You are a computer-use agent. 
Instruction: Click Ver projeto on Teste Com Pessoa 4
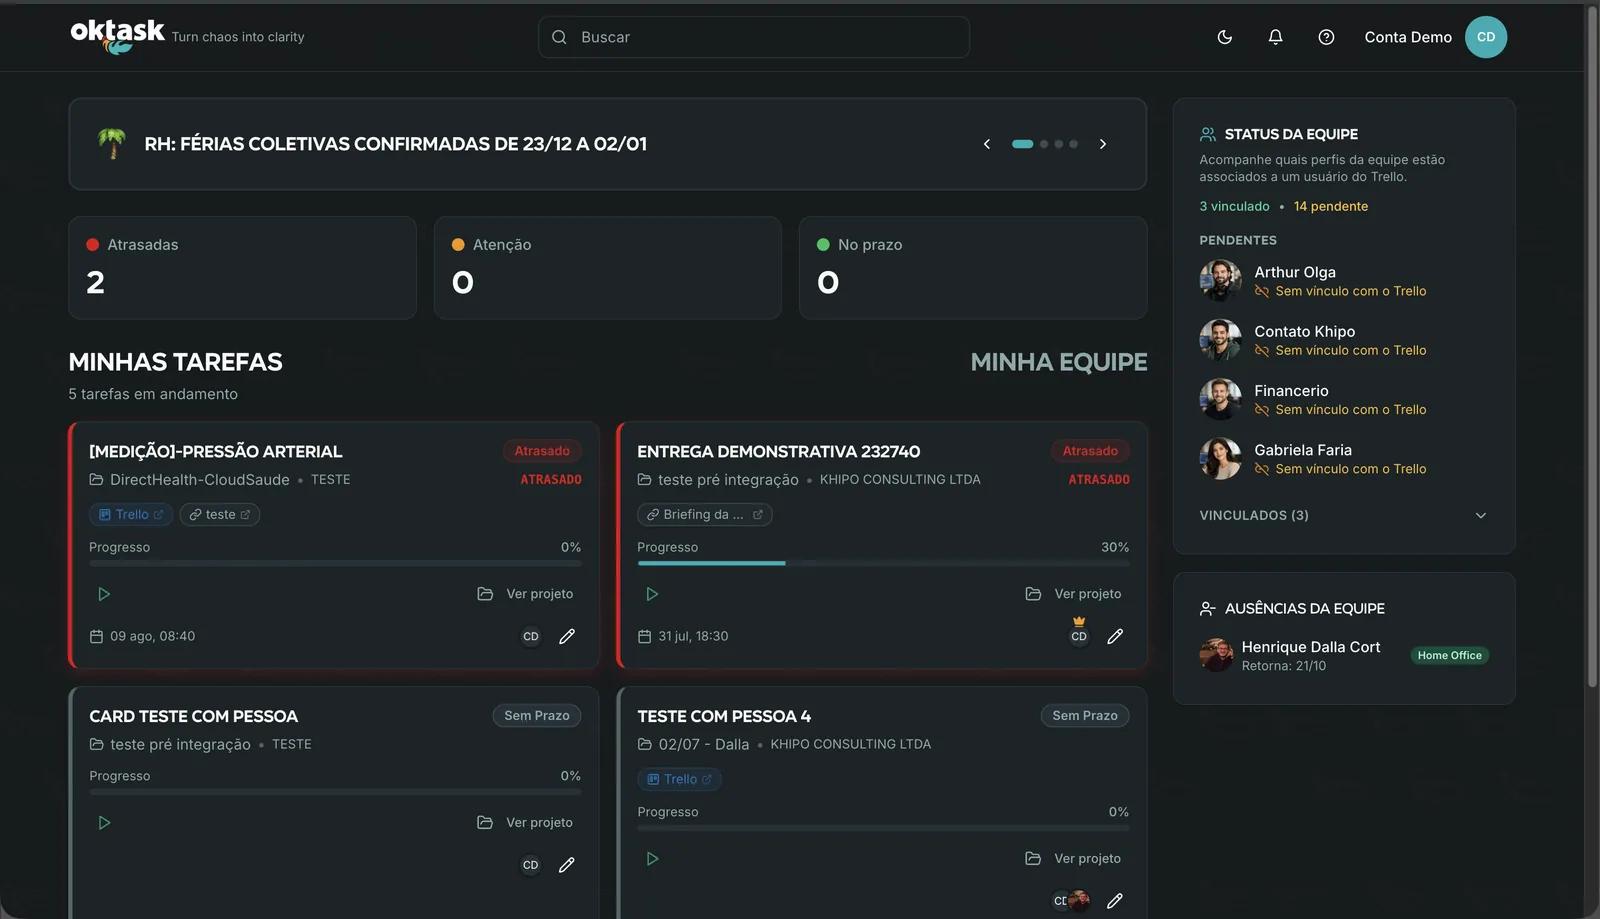(x=1074, y=859)
